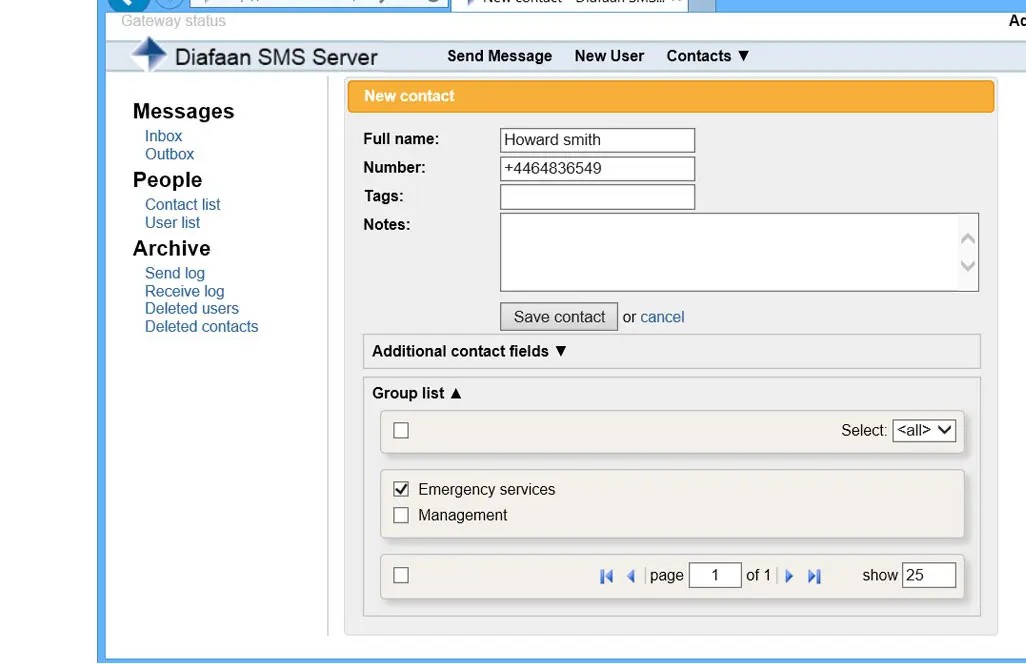Open Deleted contacts link
The width and height of the screenshot is (1026, 664).
click(x=202, y=326)
